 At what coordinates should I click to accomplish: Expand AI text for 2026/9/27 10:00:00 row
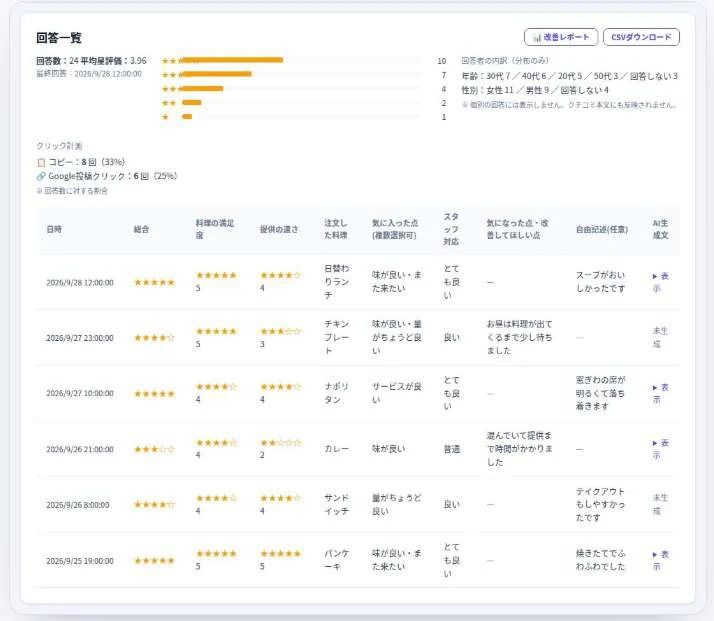(x=660, y=393)
